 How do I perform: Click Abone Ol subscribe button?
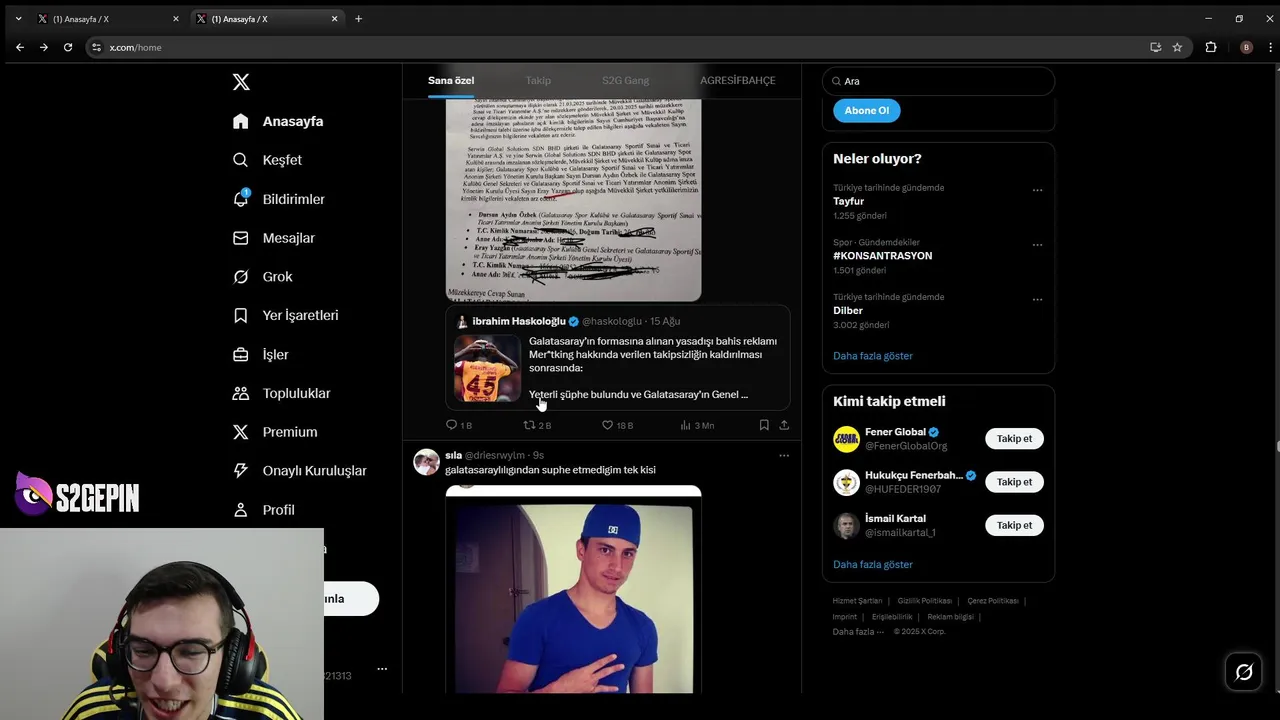tap(866, 111)
